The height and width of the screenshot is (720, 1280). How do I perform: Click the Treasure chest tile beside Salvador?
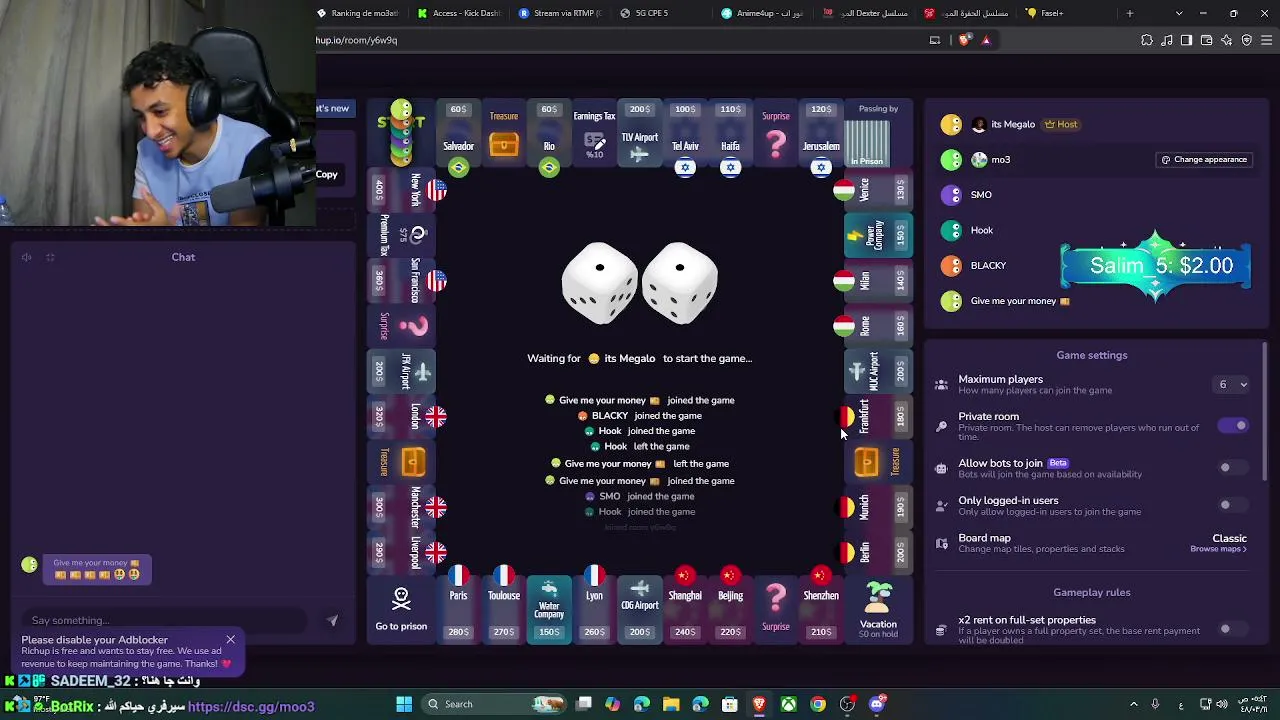(504, 134)
